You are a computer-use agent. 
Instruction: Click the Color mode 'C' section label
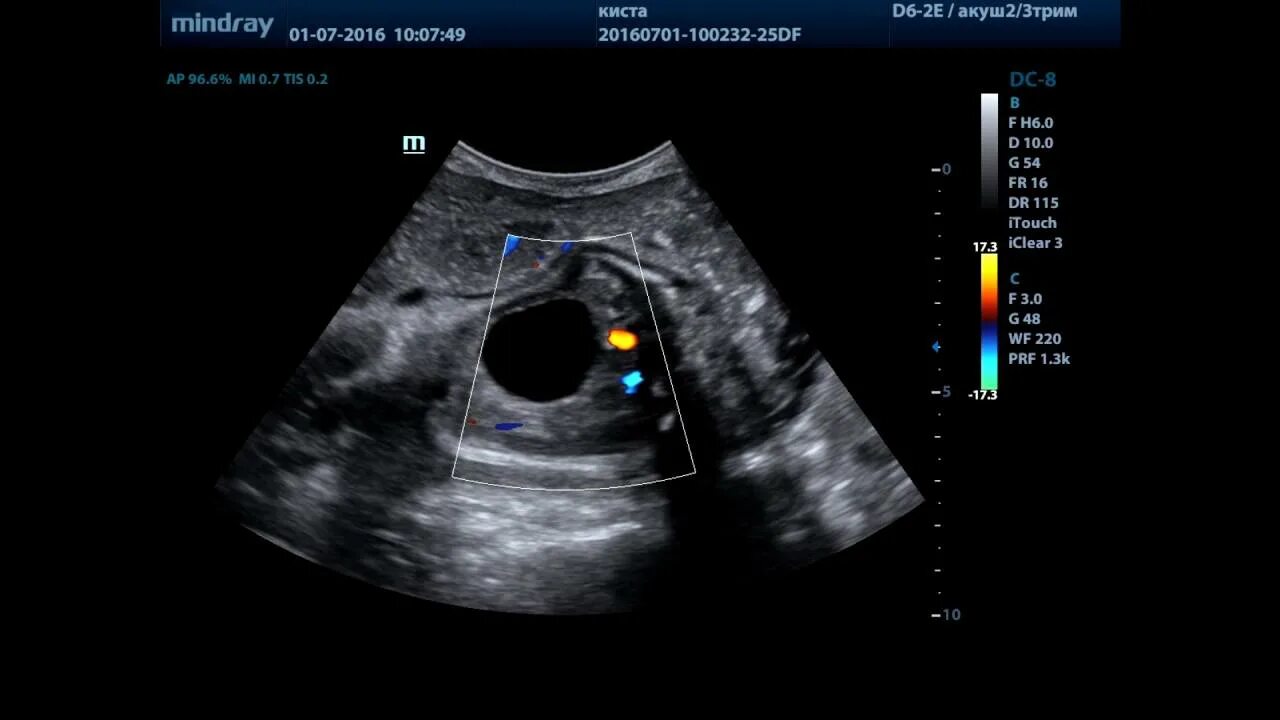click(x=1015, y=279)
